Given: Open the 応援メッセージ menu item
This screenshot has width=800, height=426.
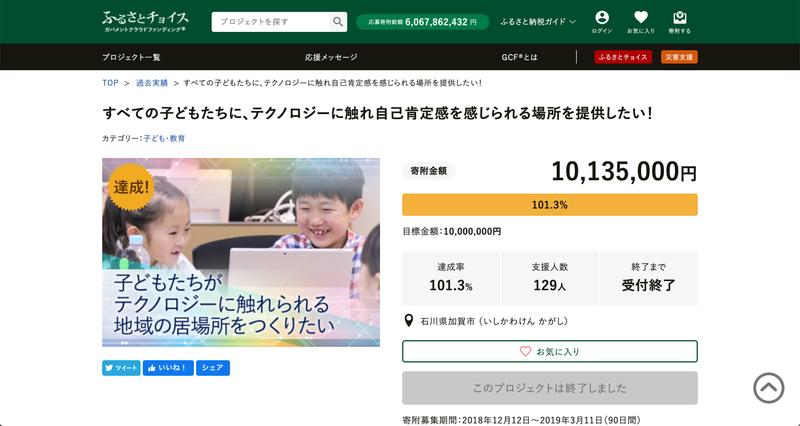Looking at the screenshot, I should (x=331, y=57).
